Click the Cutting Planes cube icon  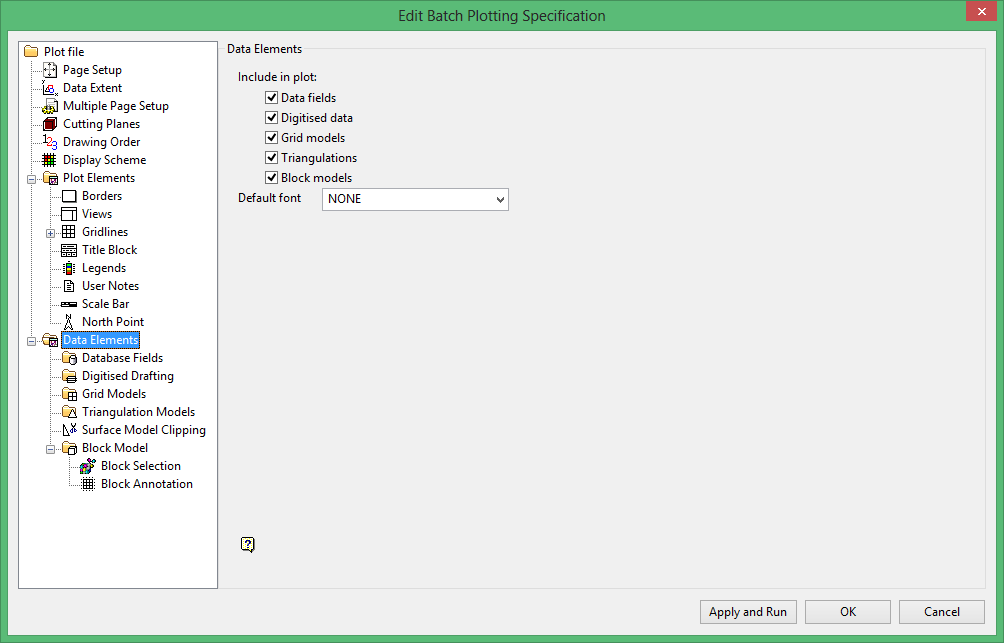tap(50, 124)
